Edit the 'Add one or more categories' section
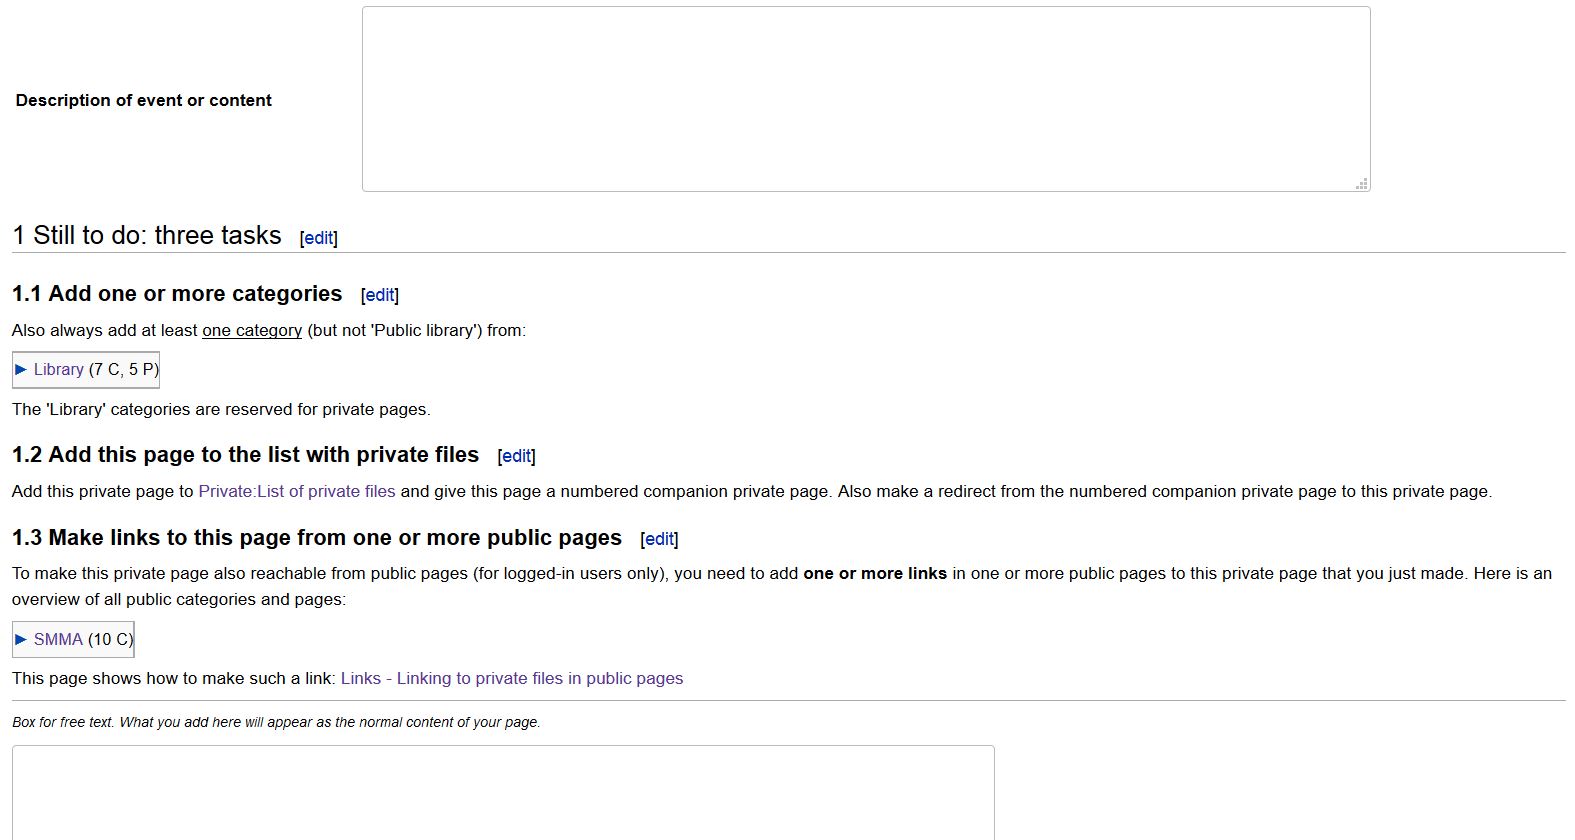The width and height of the screenshot is (1575, 840). coord(380,295)
